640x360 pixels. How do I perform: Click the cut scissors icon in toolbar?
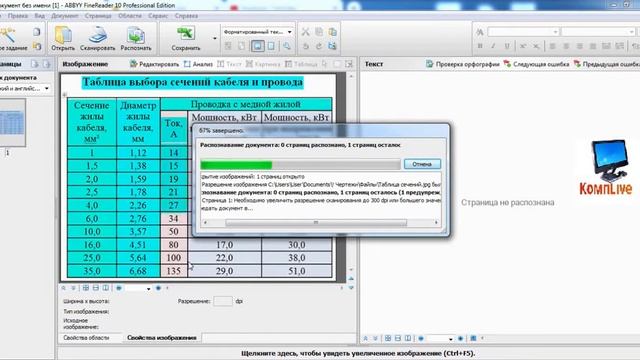pyautogui.click(x=305, y=32)
